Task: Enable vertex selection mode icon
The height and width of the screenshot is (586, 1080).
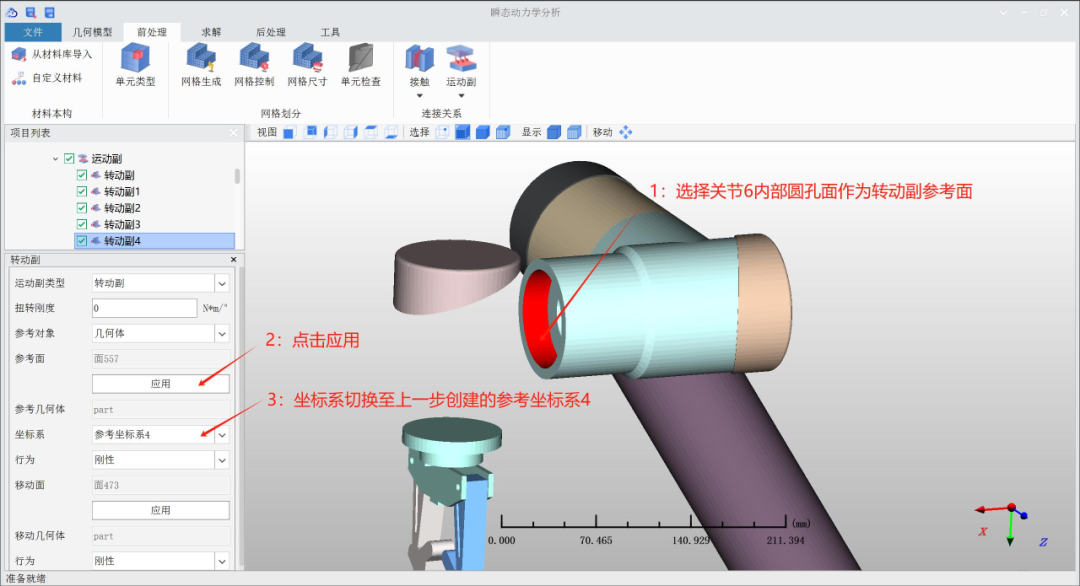Action: (x=442, y=132)
